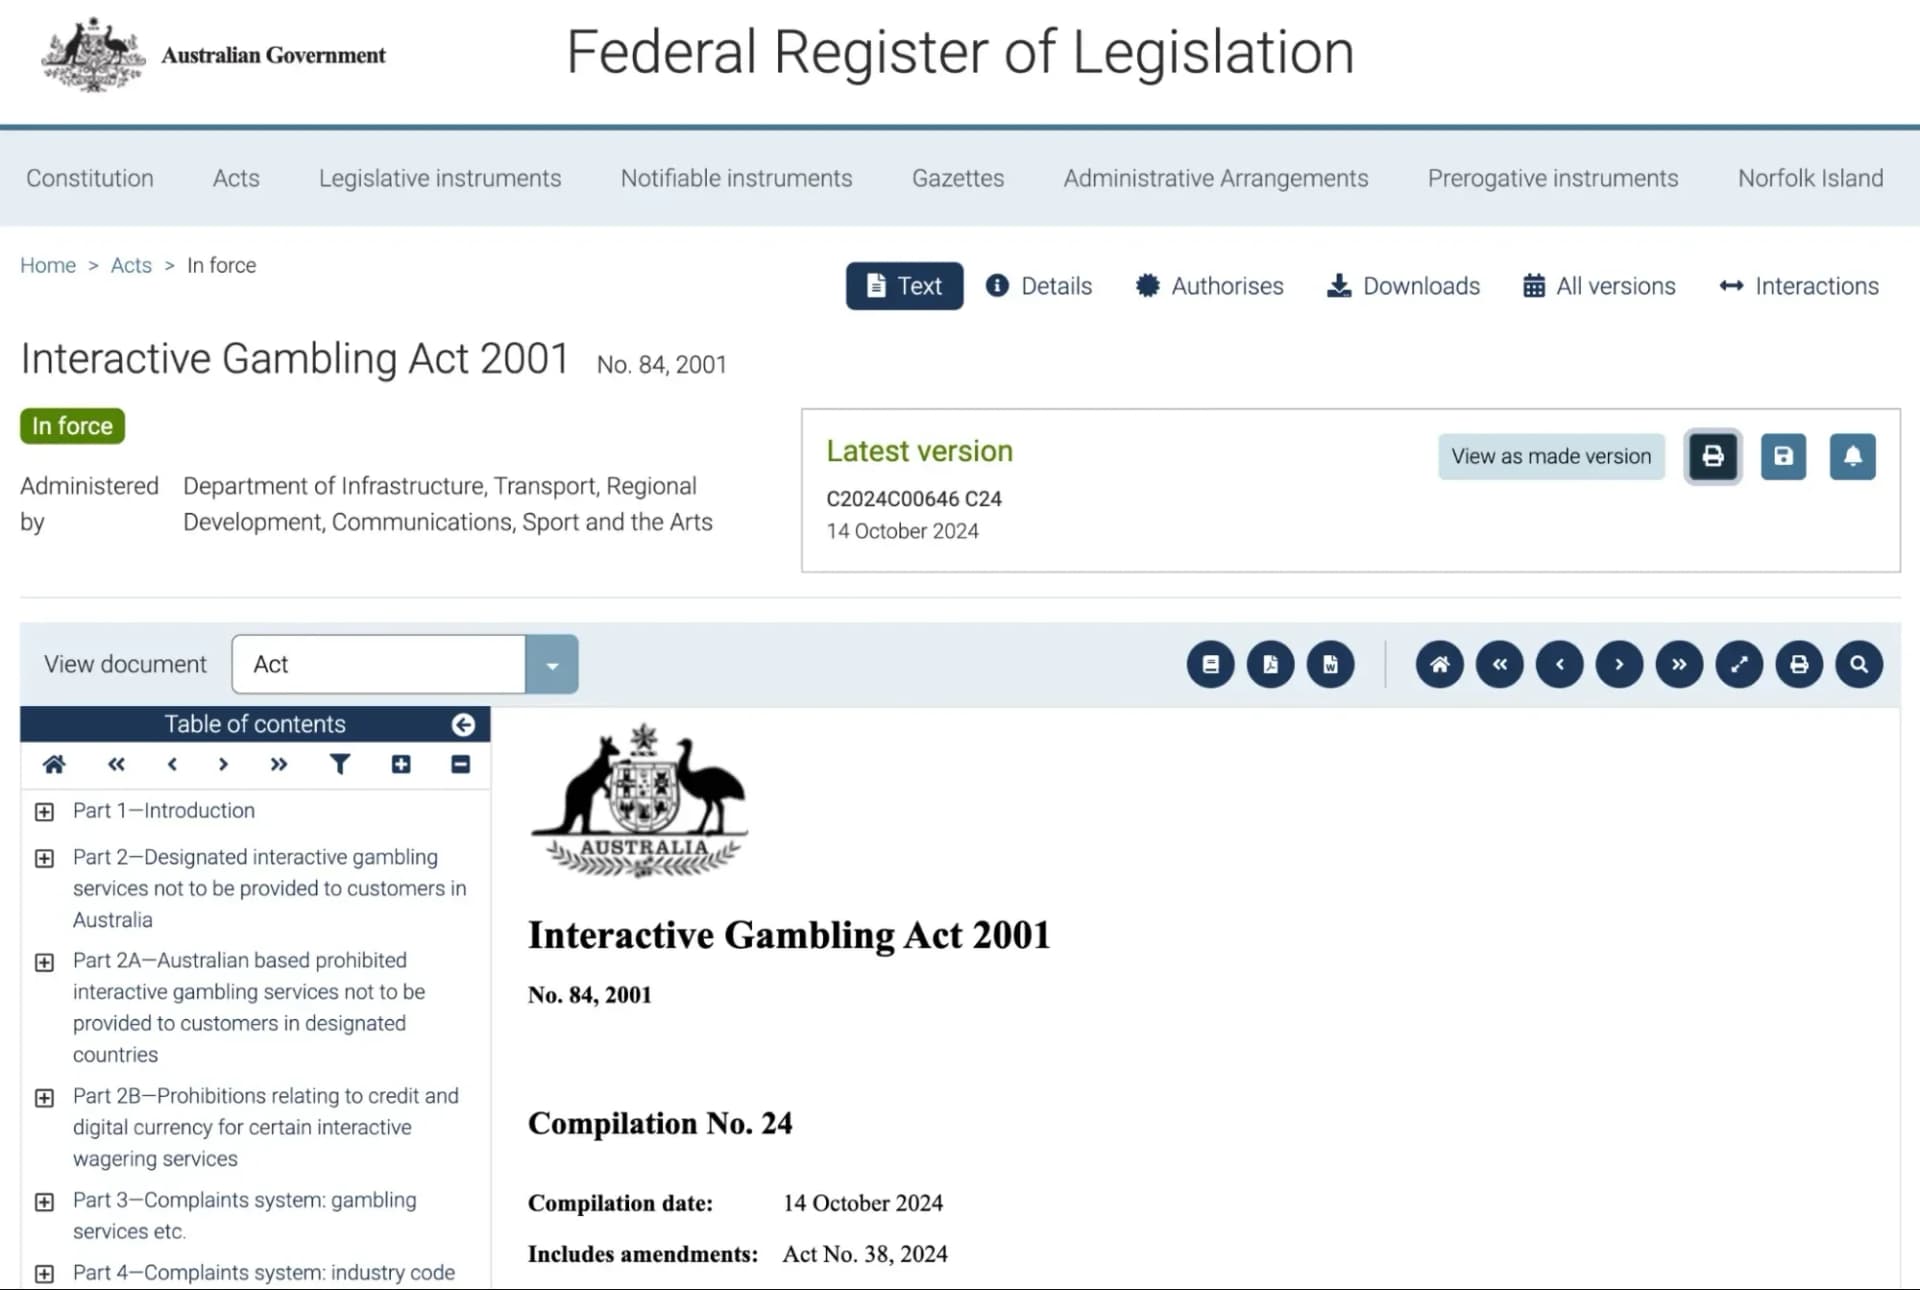The height and width of the screenshot is (1290, 1920).
Task: Expand Part 3—Complaints system: gambling services
Action: pos(44,1202)
